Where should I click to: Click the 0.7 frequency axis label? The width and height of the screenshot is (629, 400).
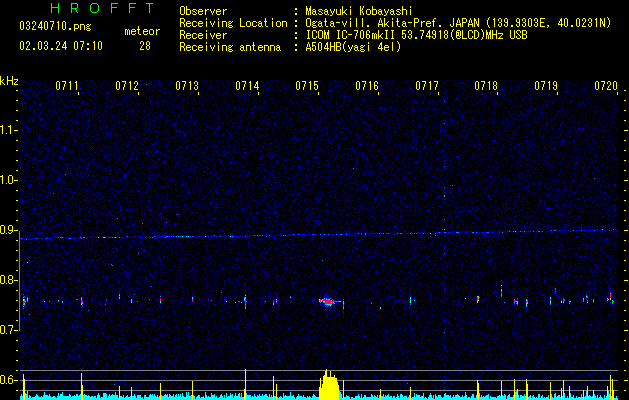click(x=8, y=330)
